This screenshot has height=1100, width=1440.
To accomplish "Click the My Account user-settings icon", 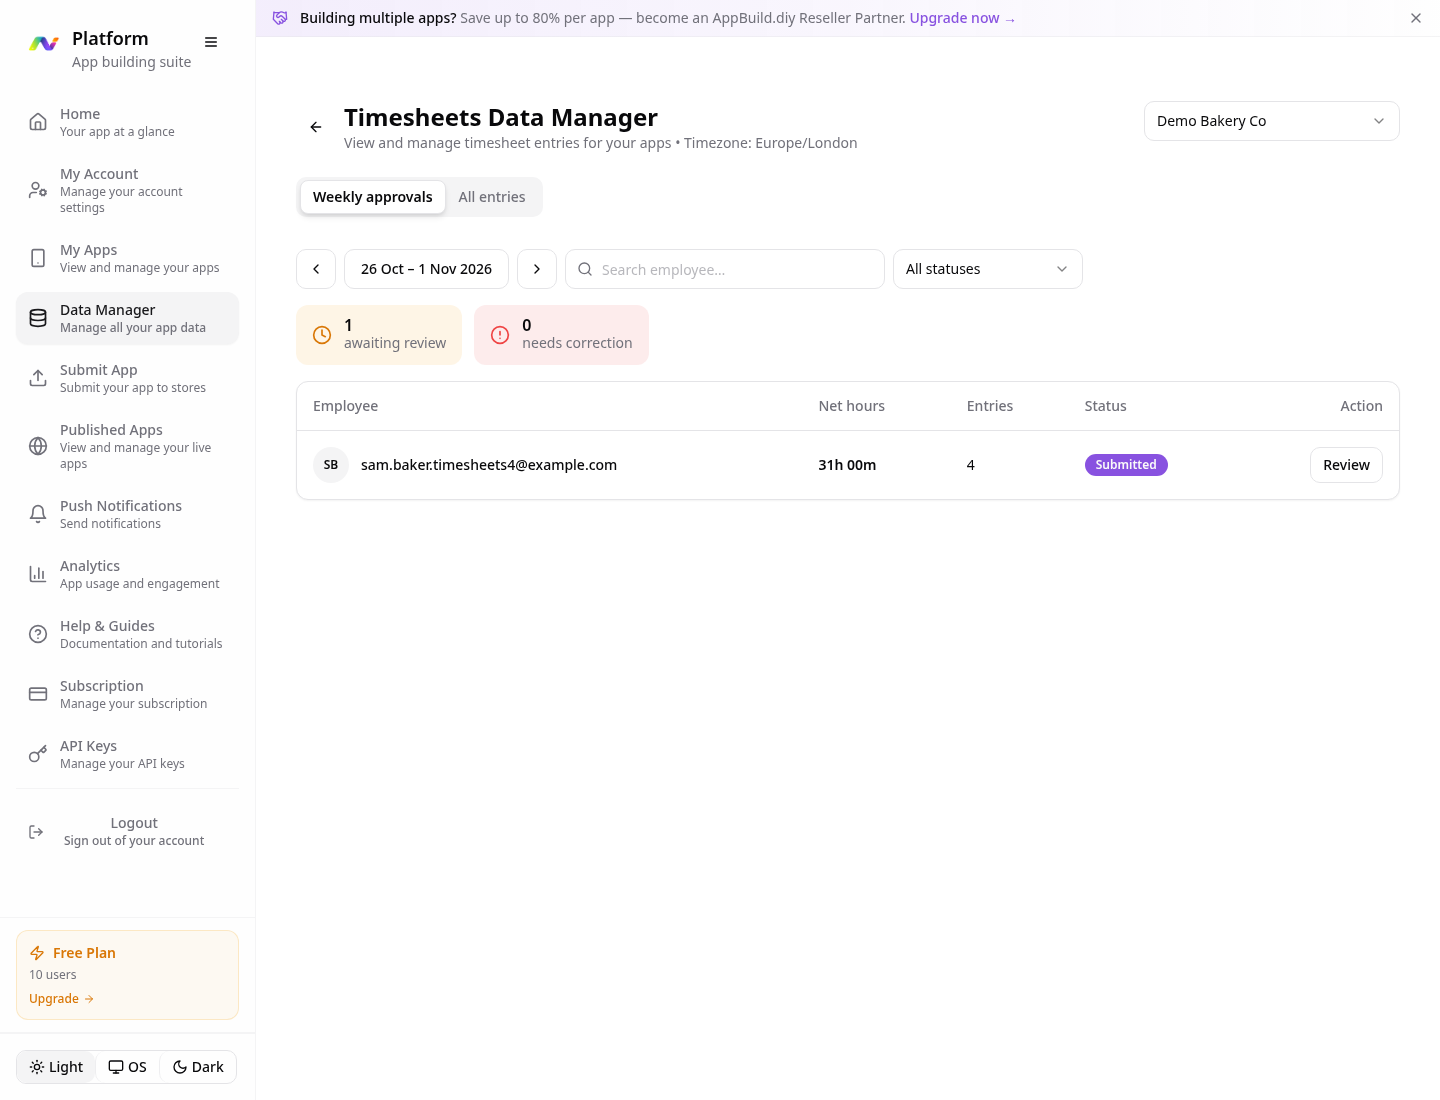I will 38,190.
